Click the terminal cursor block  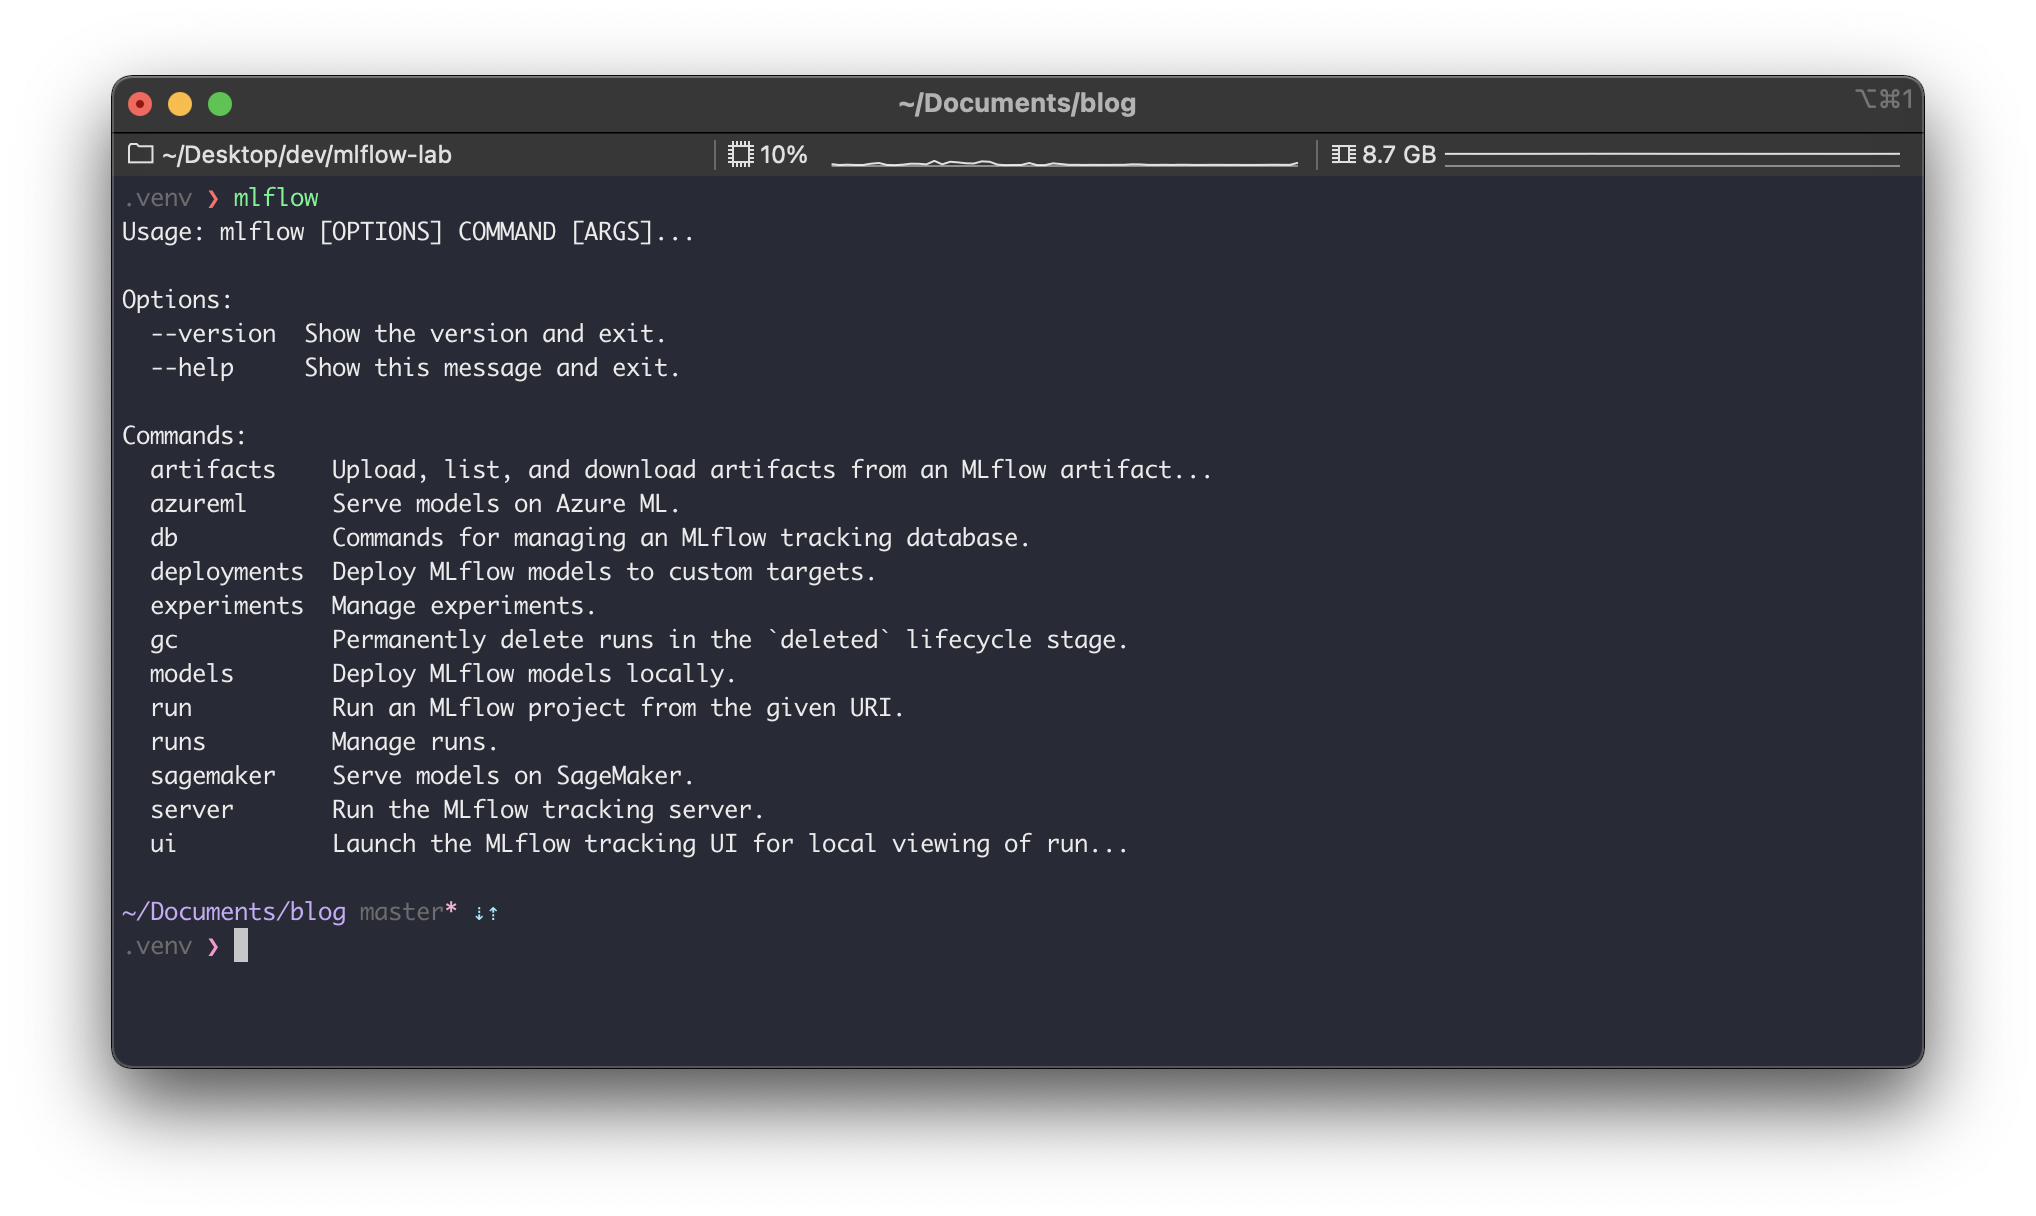click(x=241, y=945)
